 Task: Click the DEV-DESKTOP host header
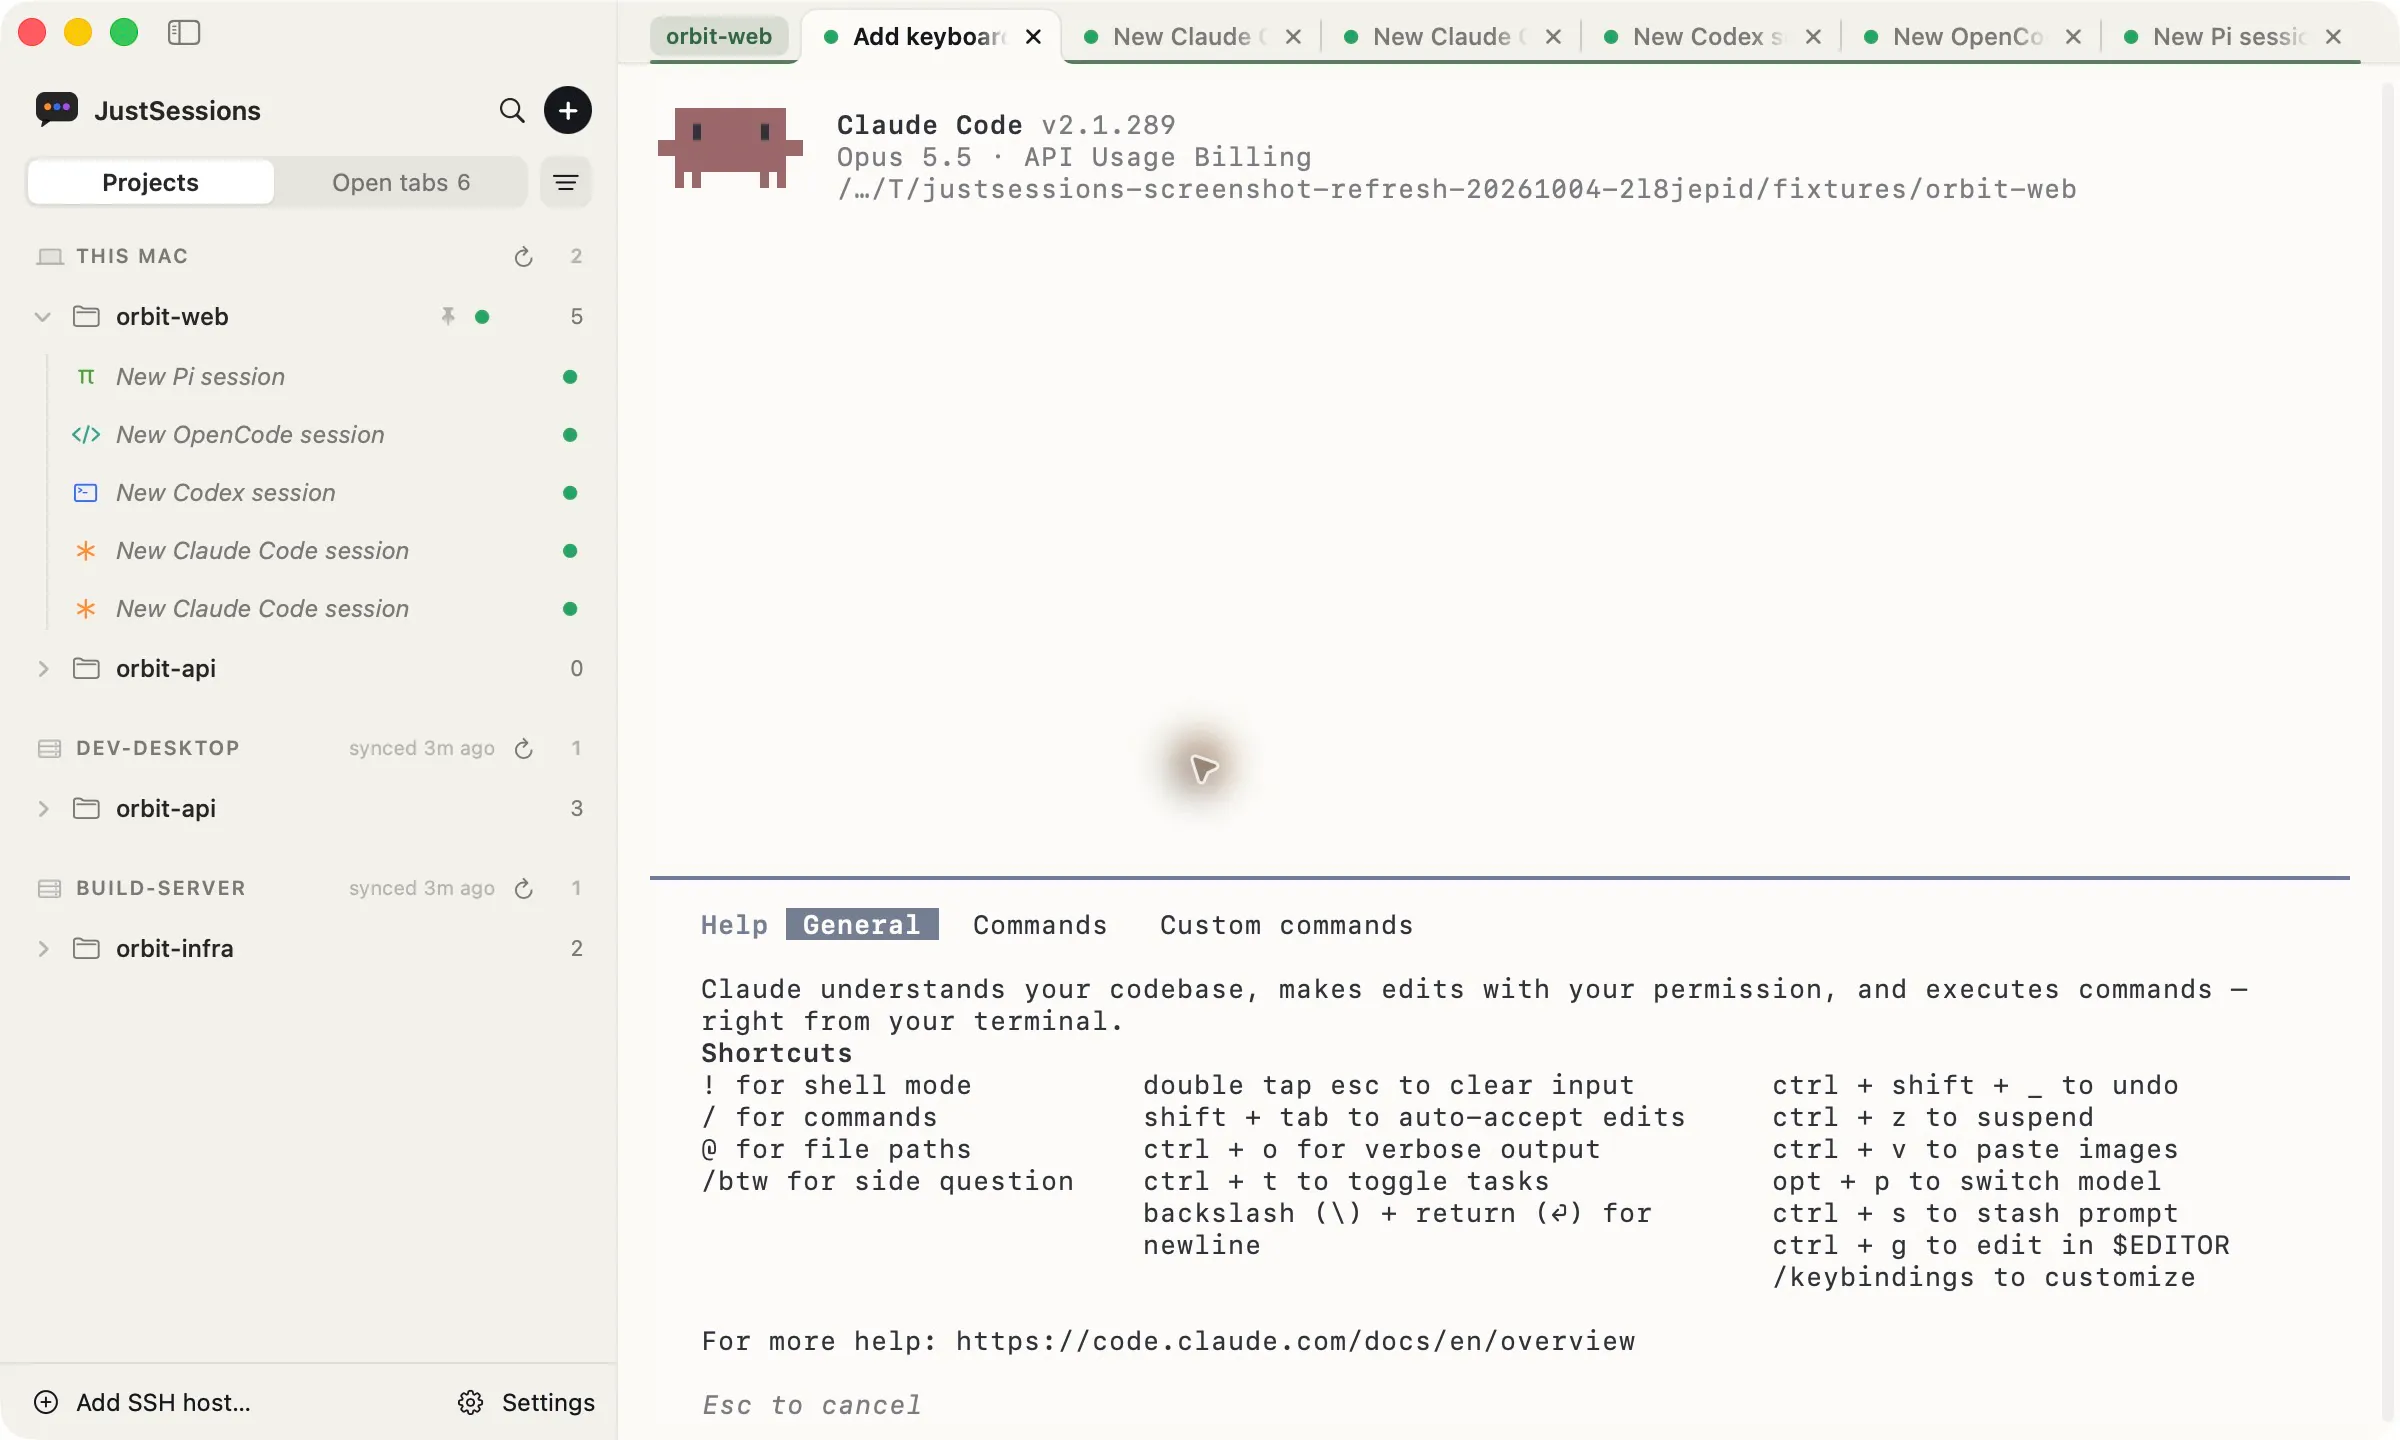(158, 749)
